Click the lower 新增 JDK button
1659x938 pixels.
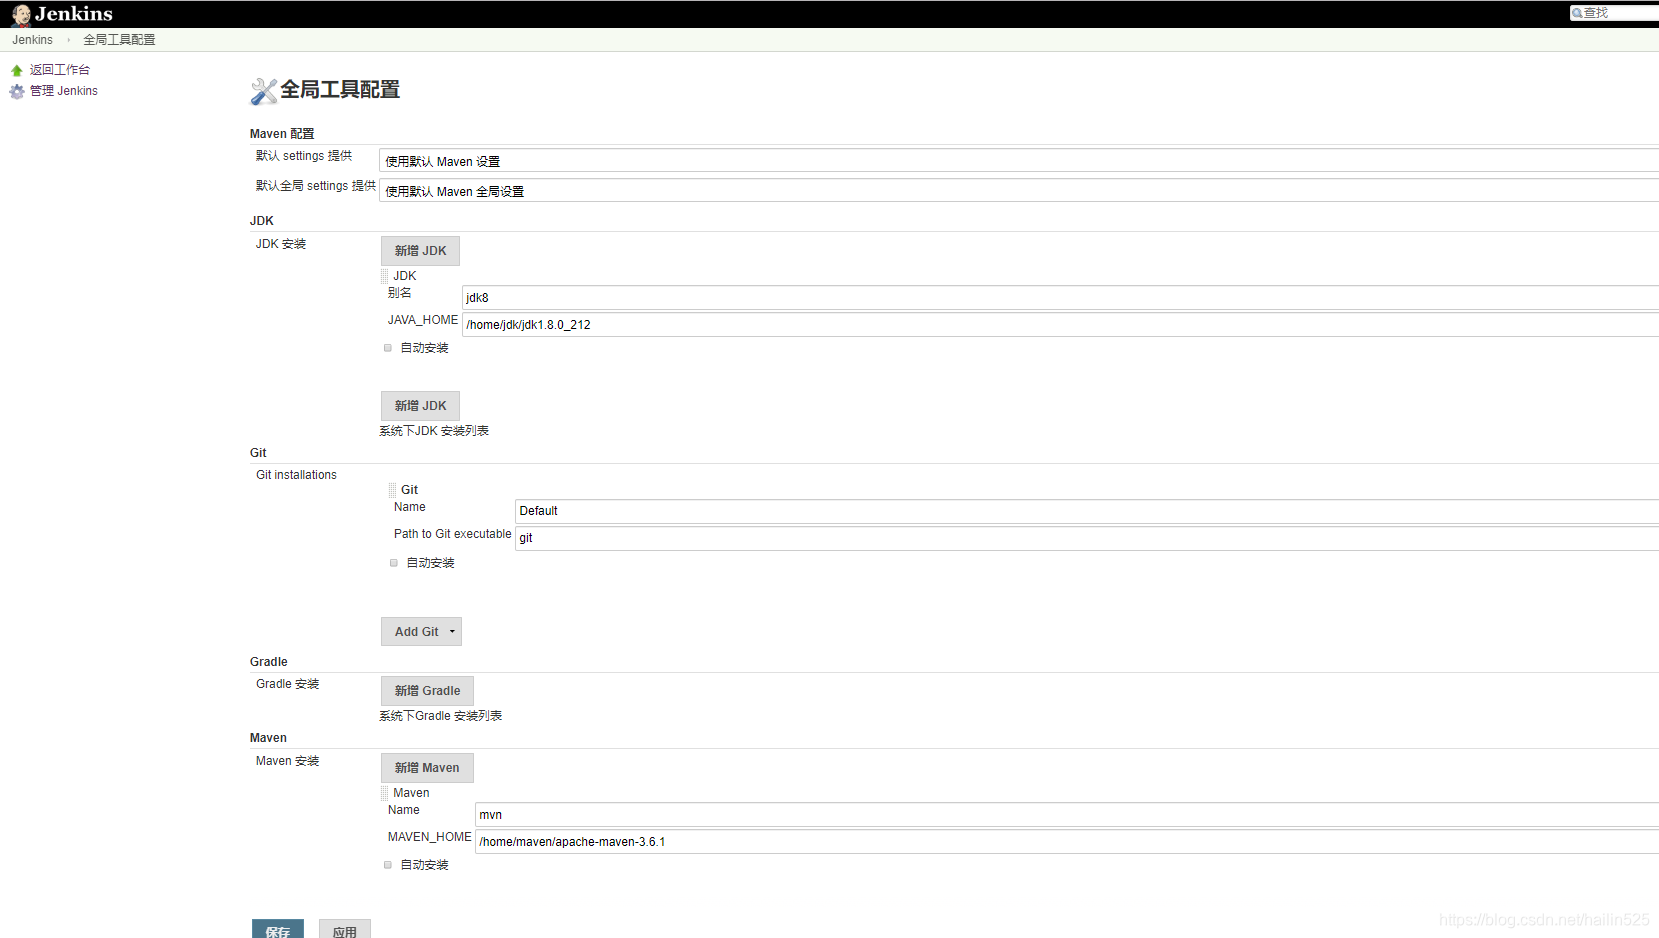(420, 406)
